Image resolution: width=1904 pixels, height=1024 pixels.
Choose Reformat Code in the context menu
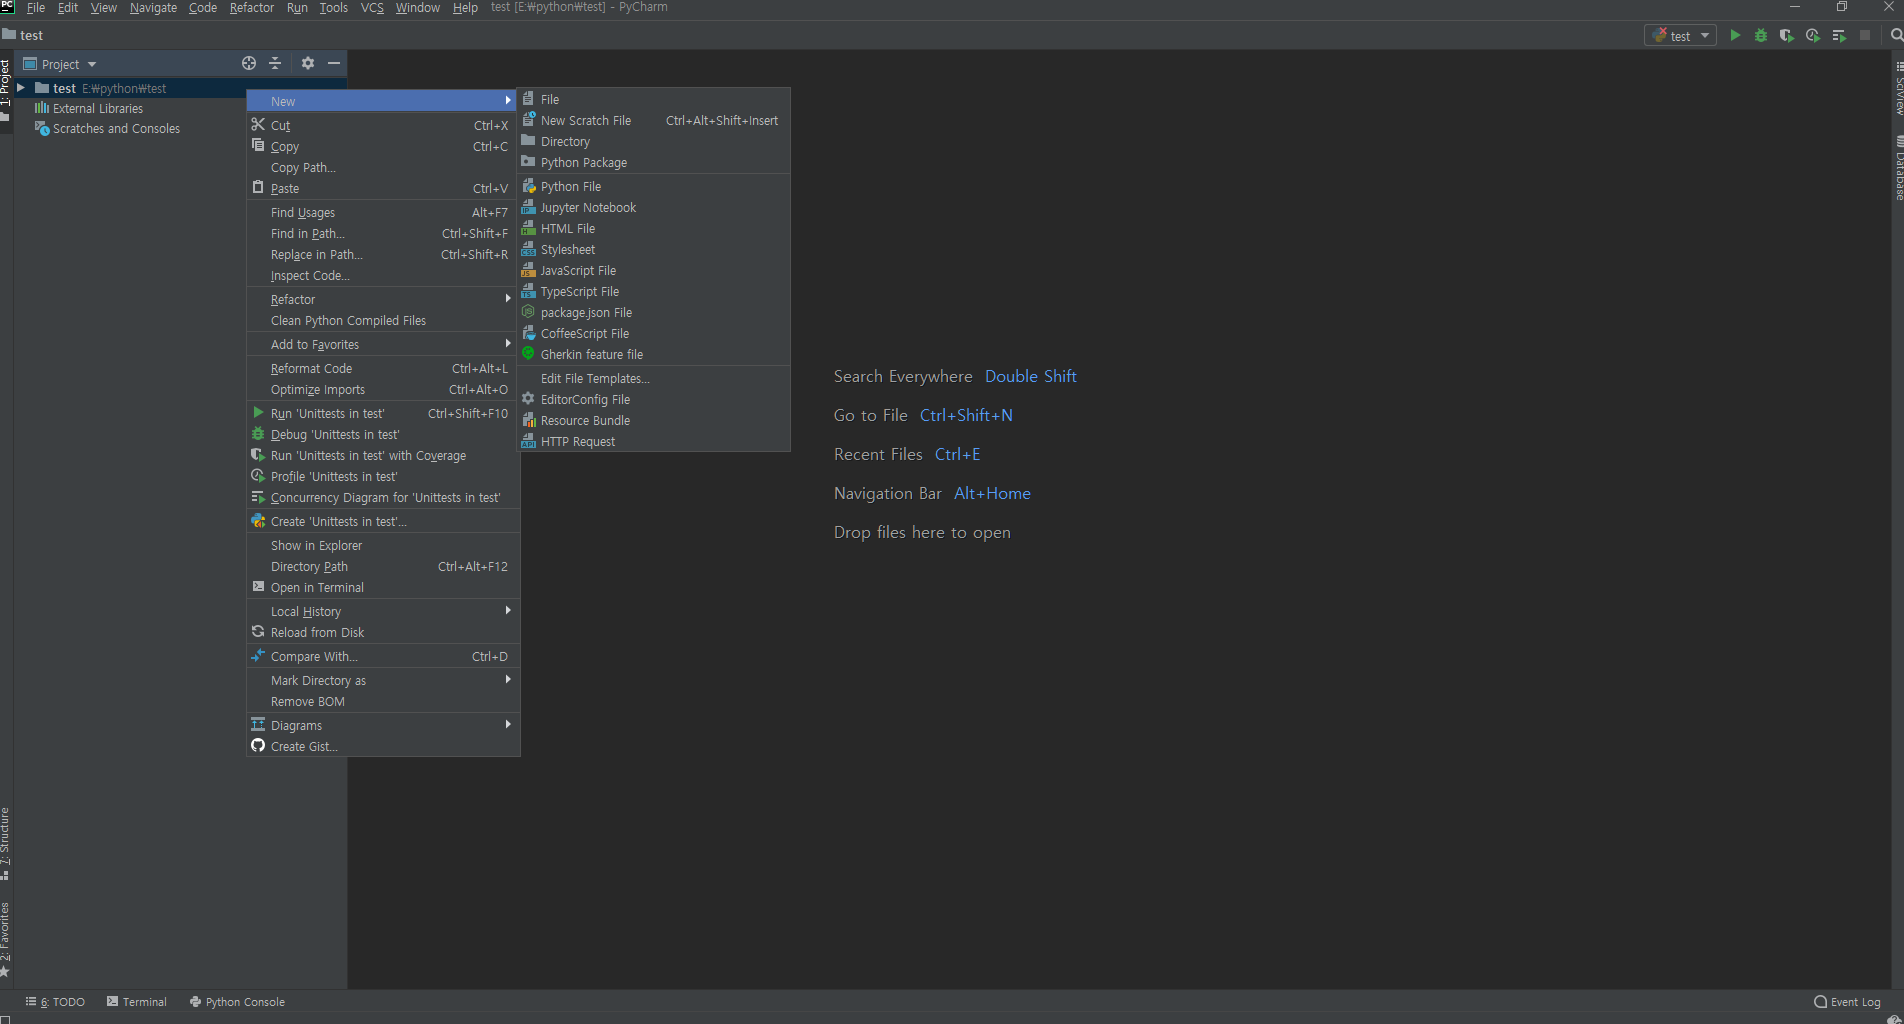pyautogui.click(x=383, y=368)
